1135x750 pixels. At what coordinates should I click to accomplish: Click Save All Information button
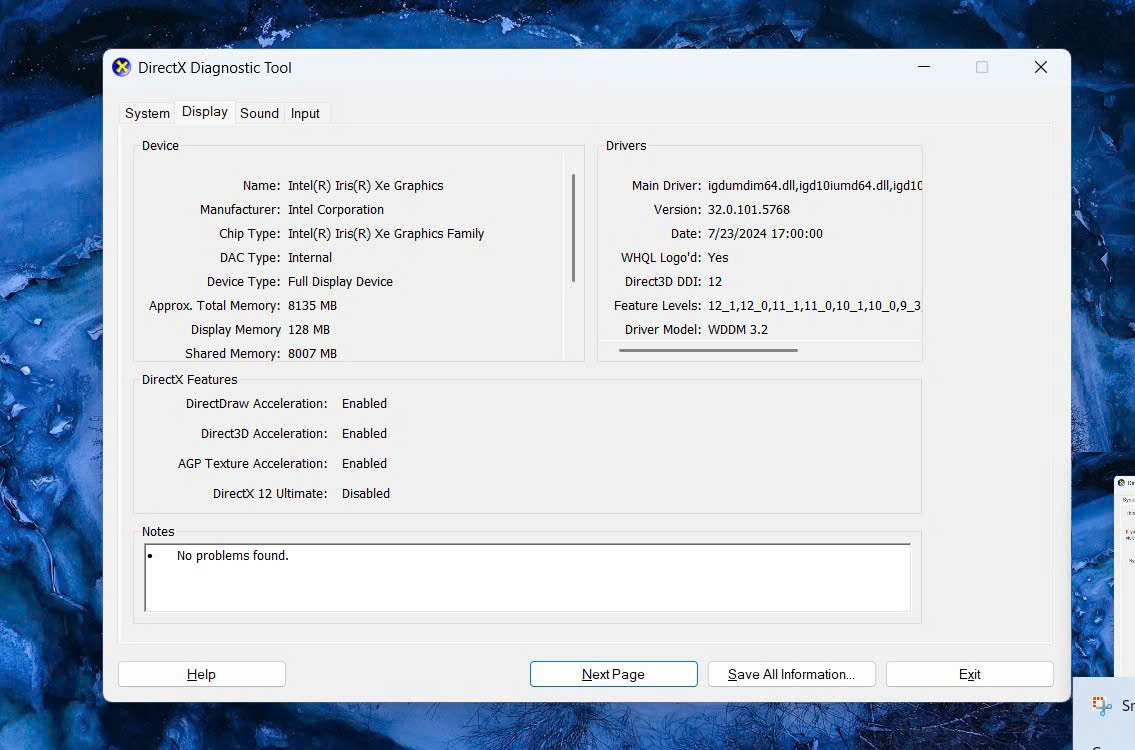791,674
